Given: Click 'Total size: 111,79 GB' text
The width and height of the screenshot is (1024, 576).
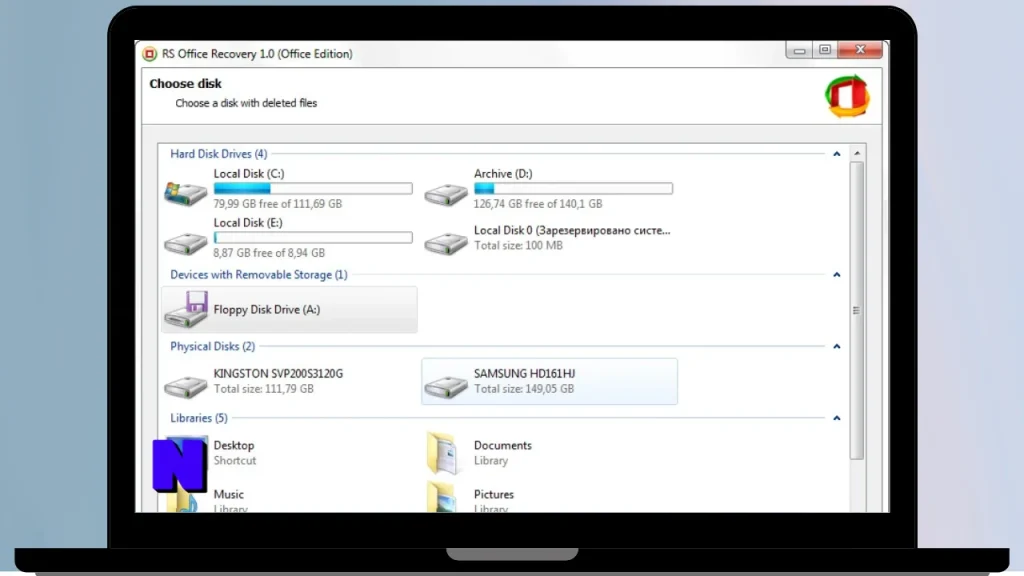Looking at the screenshot, I should click(x=263, y=389).
